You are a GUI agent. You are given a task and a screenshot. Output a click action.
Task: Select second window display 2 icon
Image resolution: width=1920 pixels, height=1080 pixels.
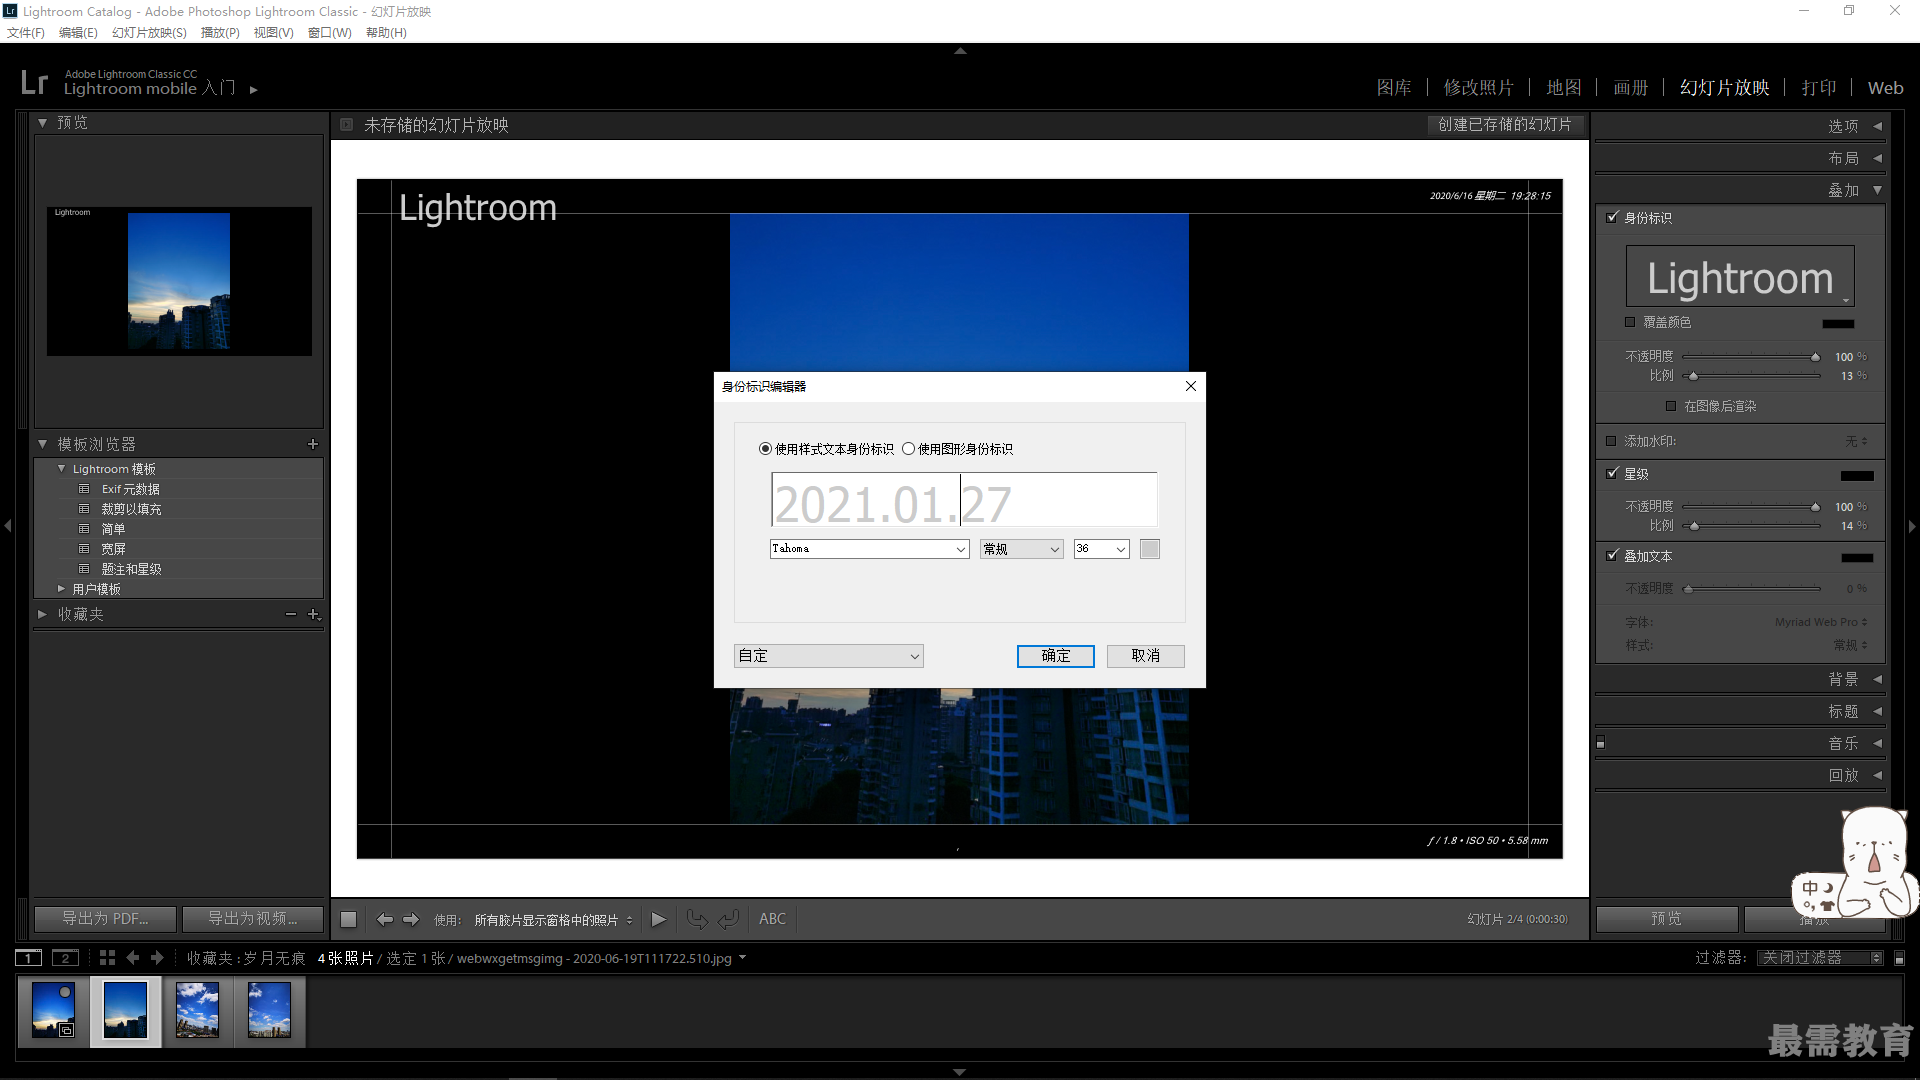click(x=65, y=958)
